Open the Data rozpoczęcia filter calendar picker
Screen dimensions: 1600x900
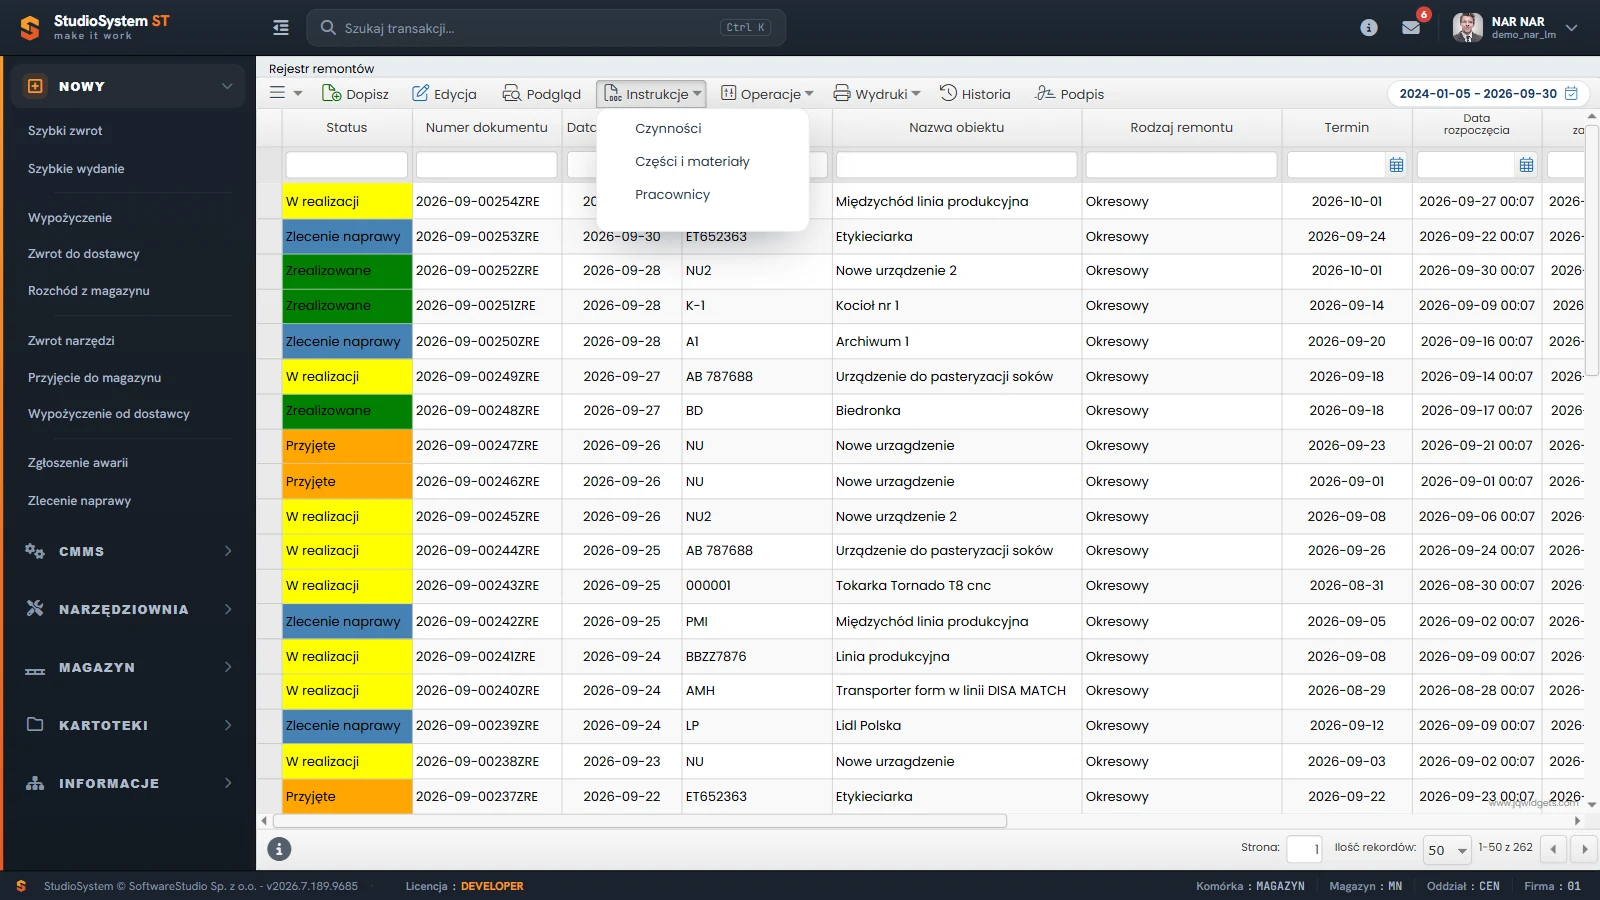pyautogui.click(x=1526, y=164)
